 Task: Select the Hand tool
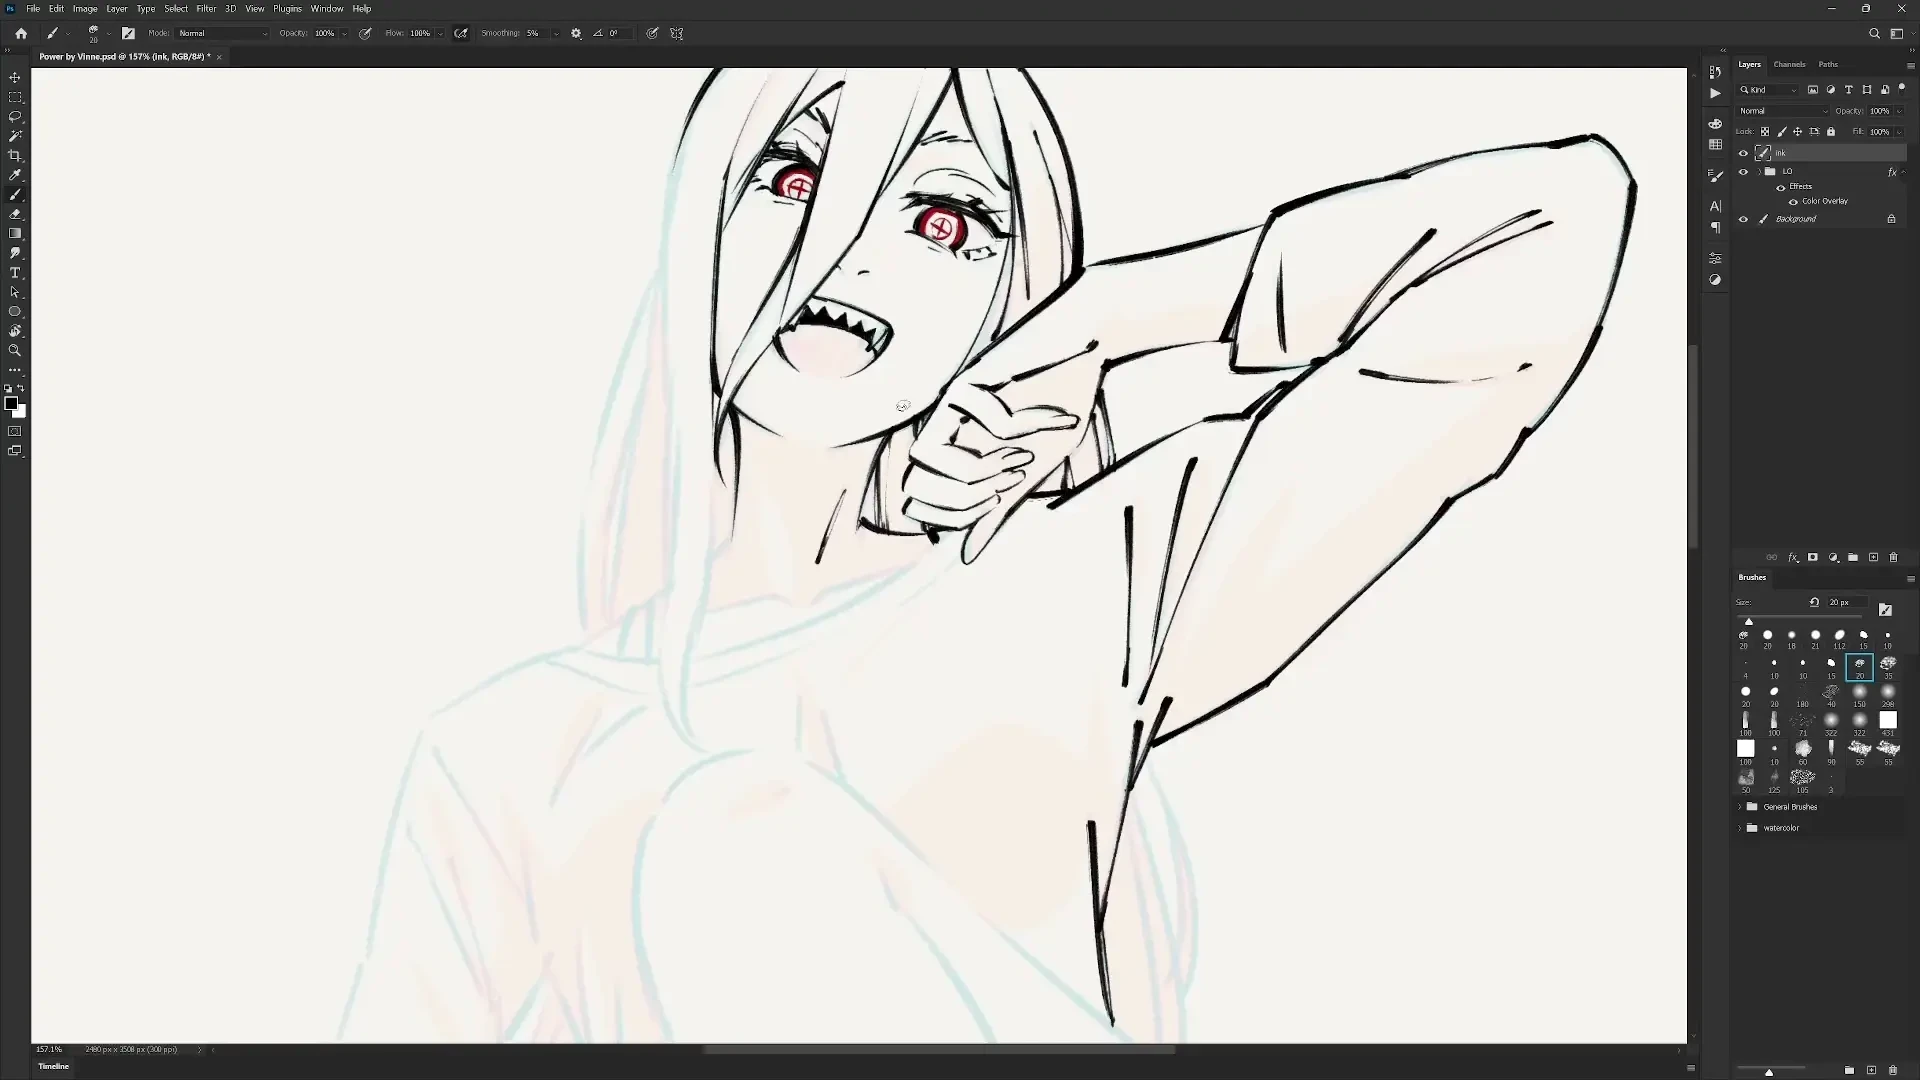tap(15, 331)
